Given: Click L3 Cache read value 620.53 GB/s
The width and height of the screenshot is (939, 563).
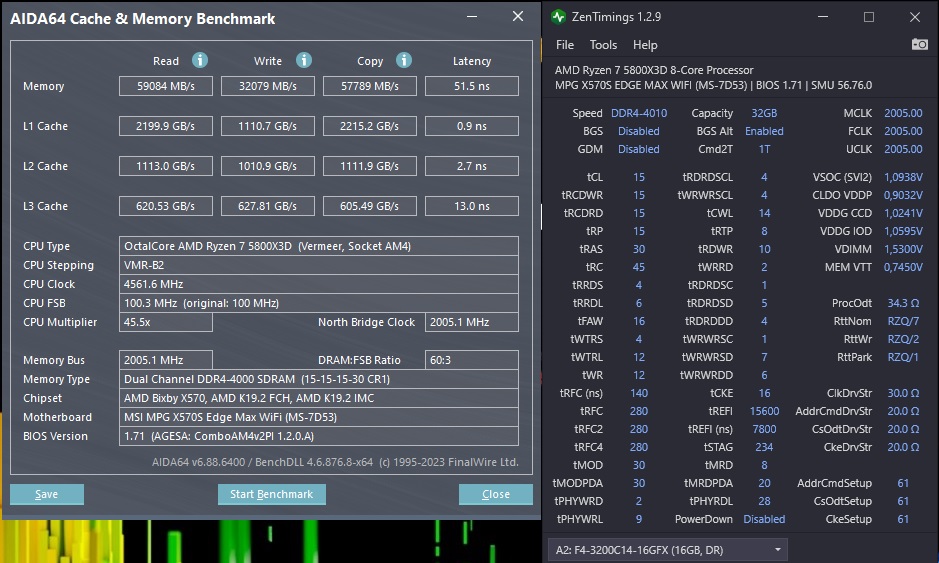Looking at the screenshot, I should tap(166, 206).
